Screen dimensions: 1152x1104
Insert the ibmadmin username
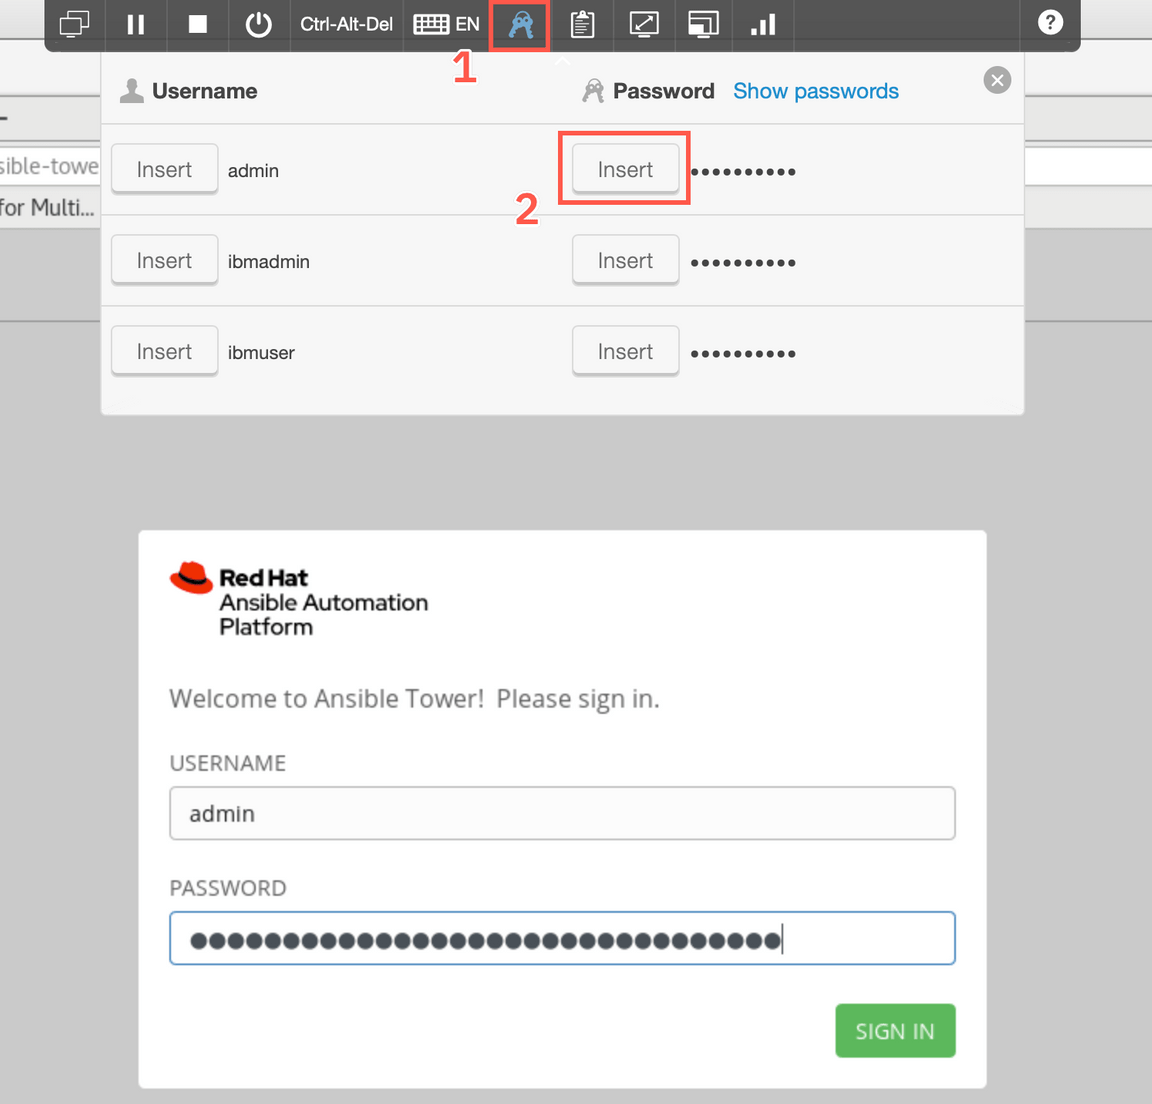tap(165, 261)
